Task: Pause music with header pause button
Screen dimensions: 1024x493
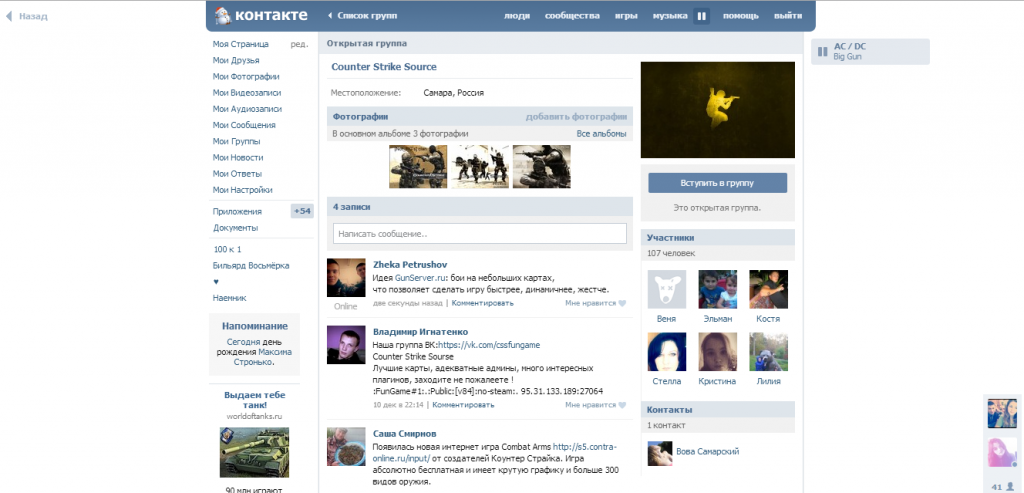Action: pyautogui.click(x=701, y=16)
